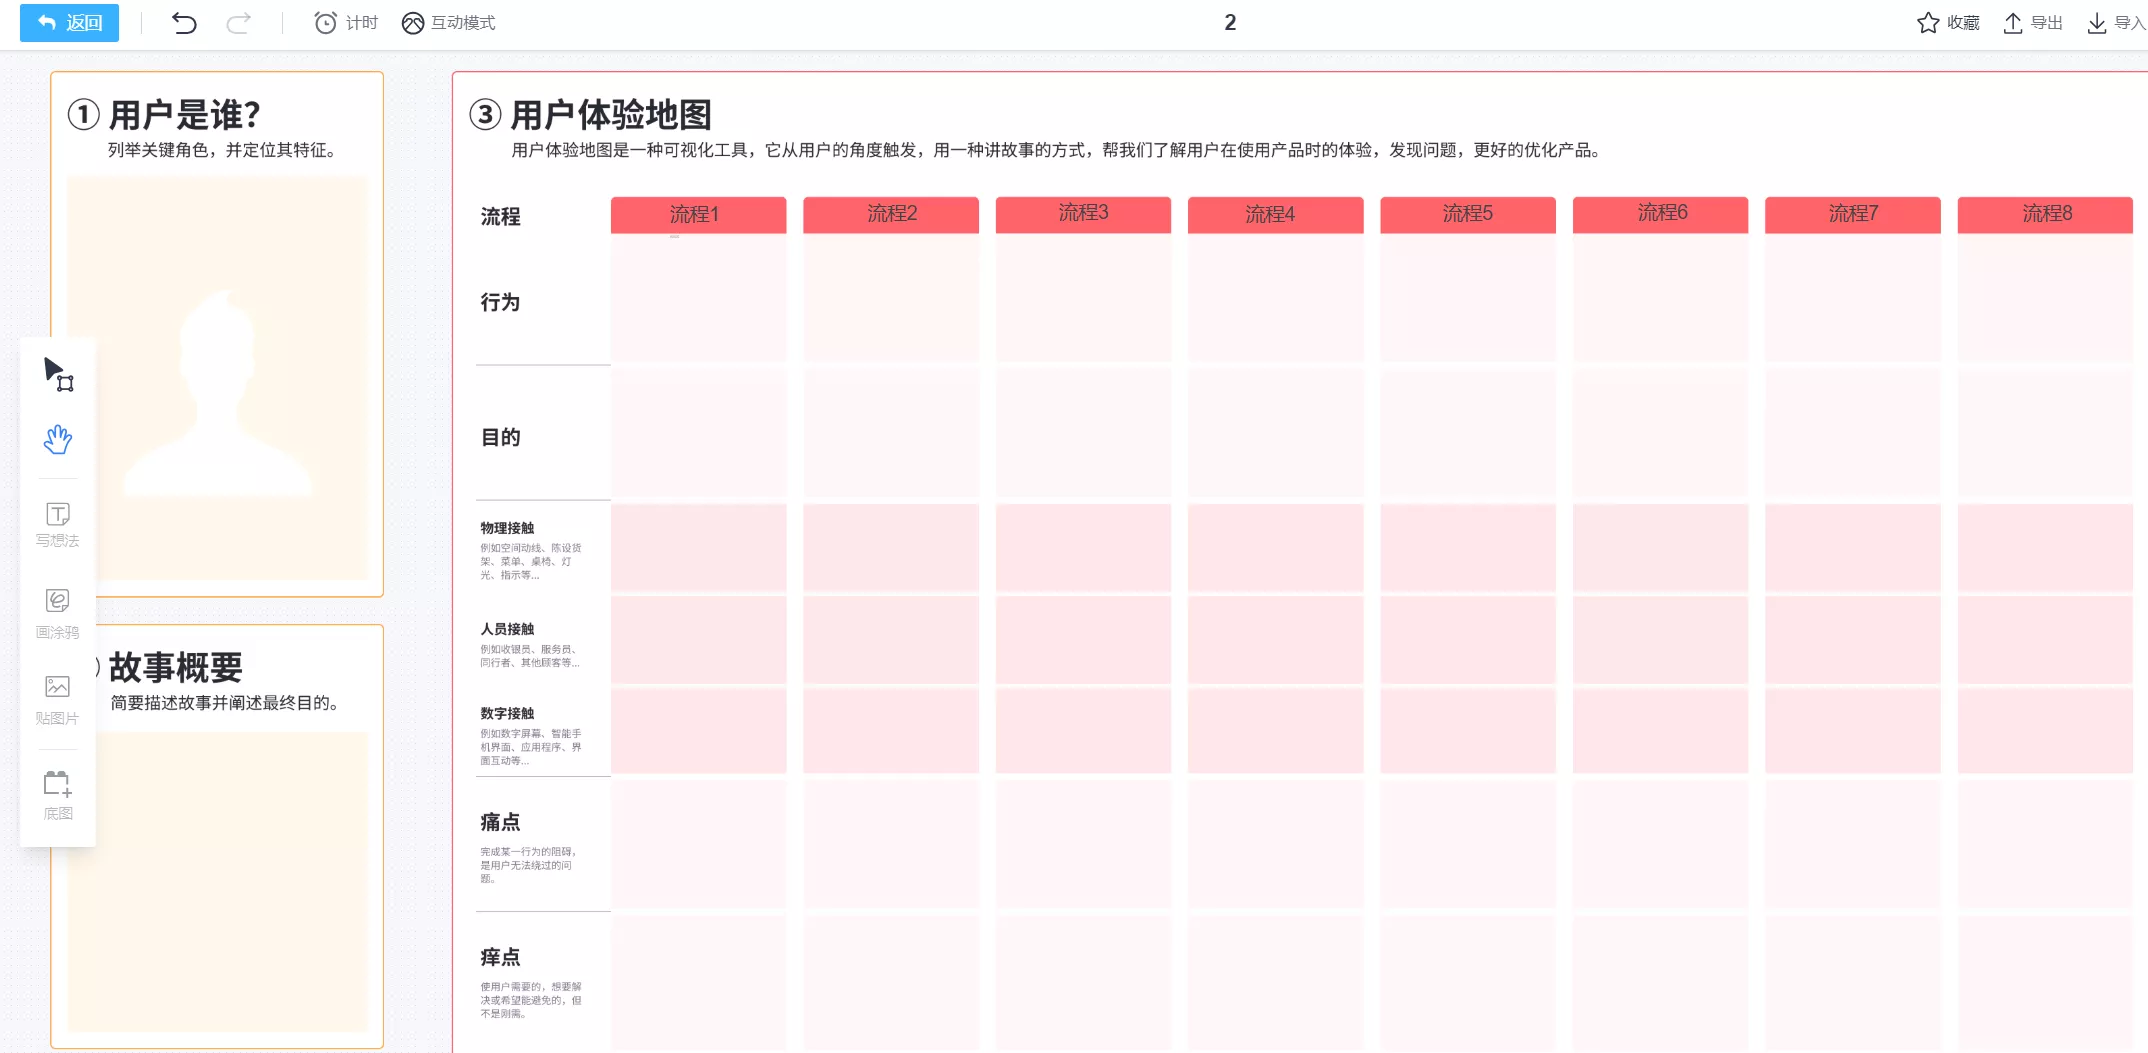Click the 流程4 header card
The width and height of the screenshot is (2148, 1053).
coord(1275,214)
